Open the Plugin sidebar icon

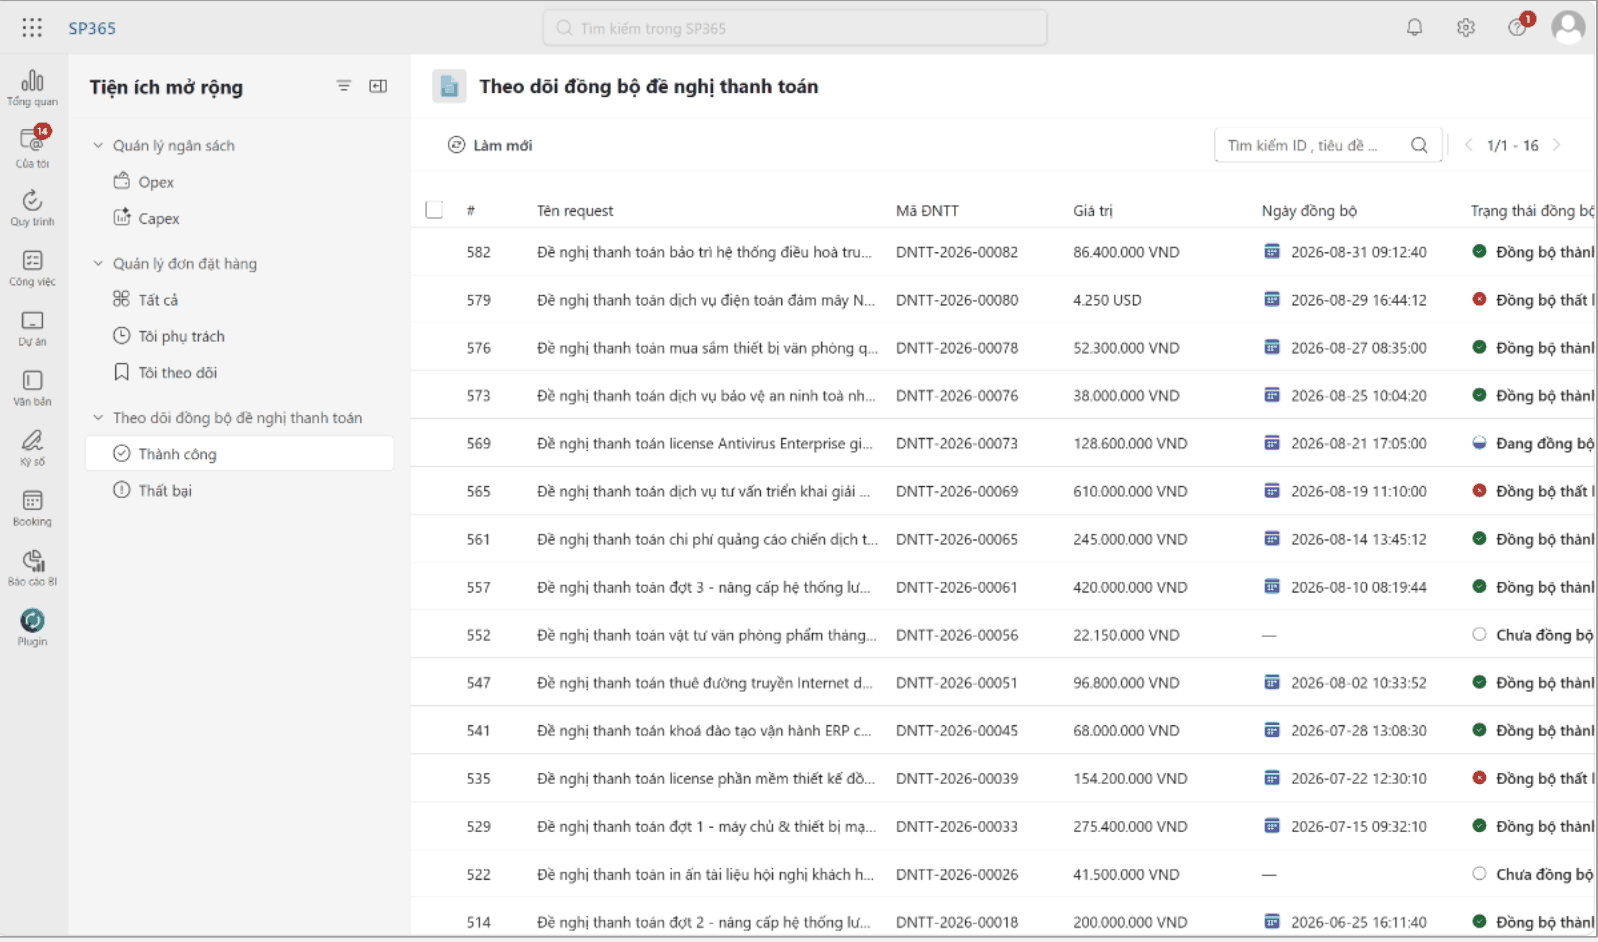pyautogui.click(x=32, y=627)
